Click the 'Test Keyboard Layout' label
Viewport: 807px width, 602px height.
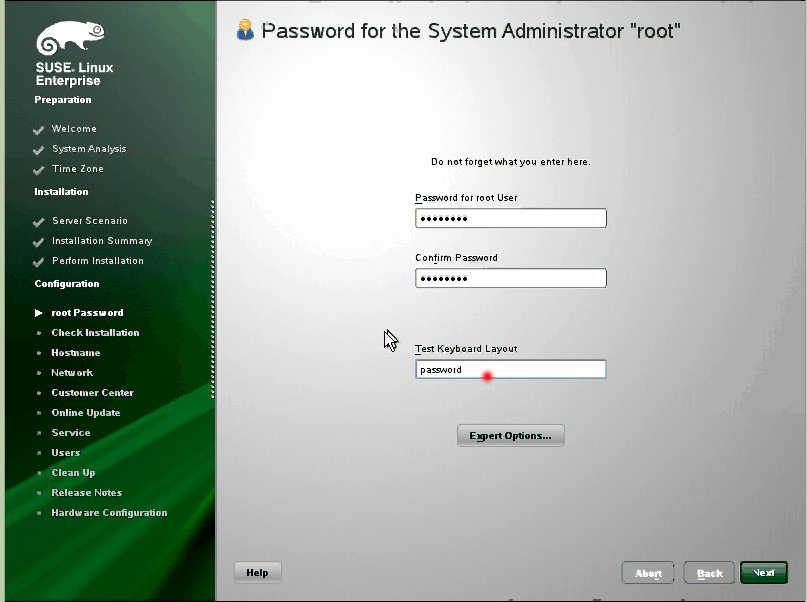click(466, 349)
